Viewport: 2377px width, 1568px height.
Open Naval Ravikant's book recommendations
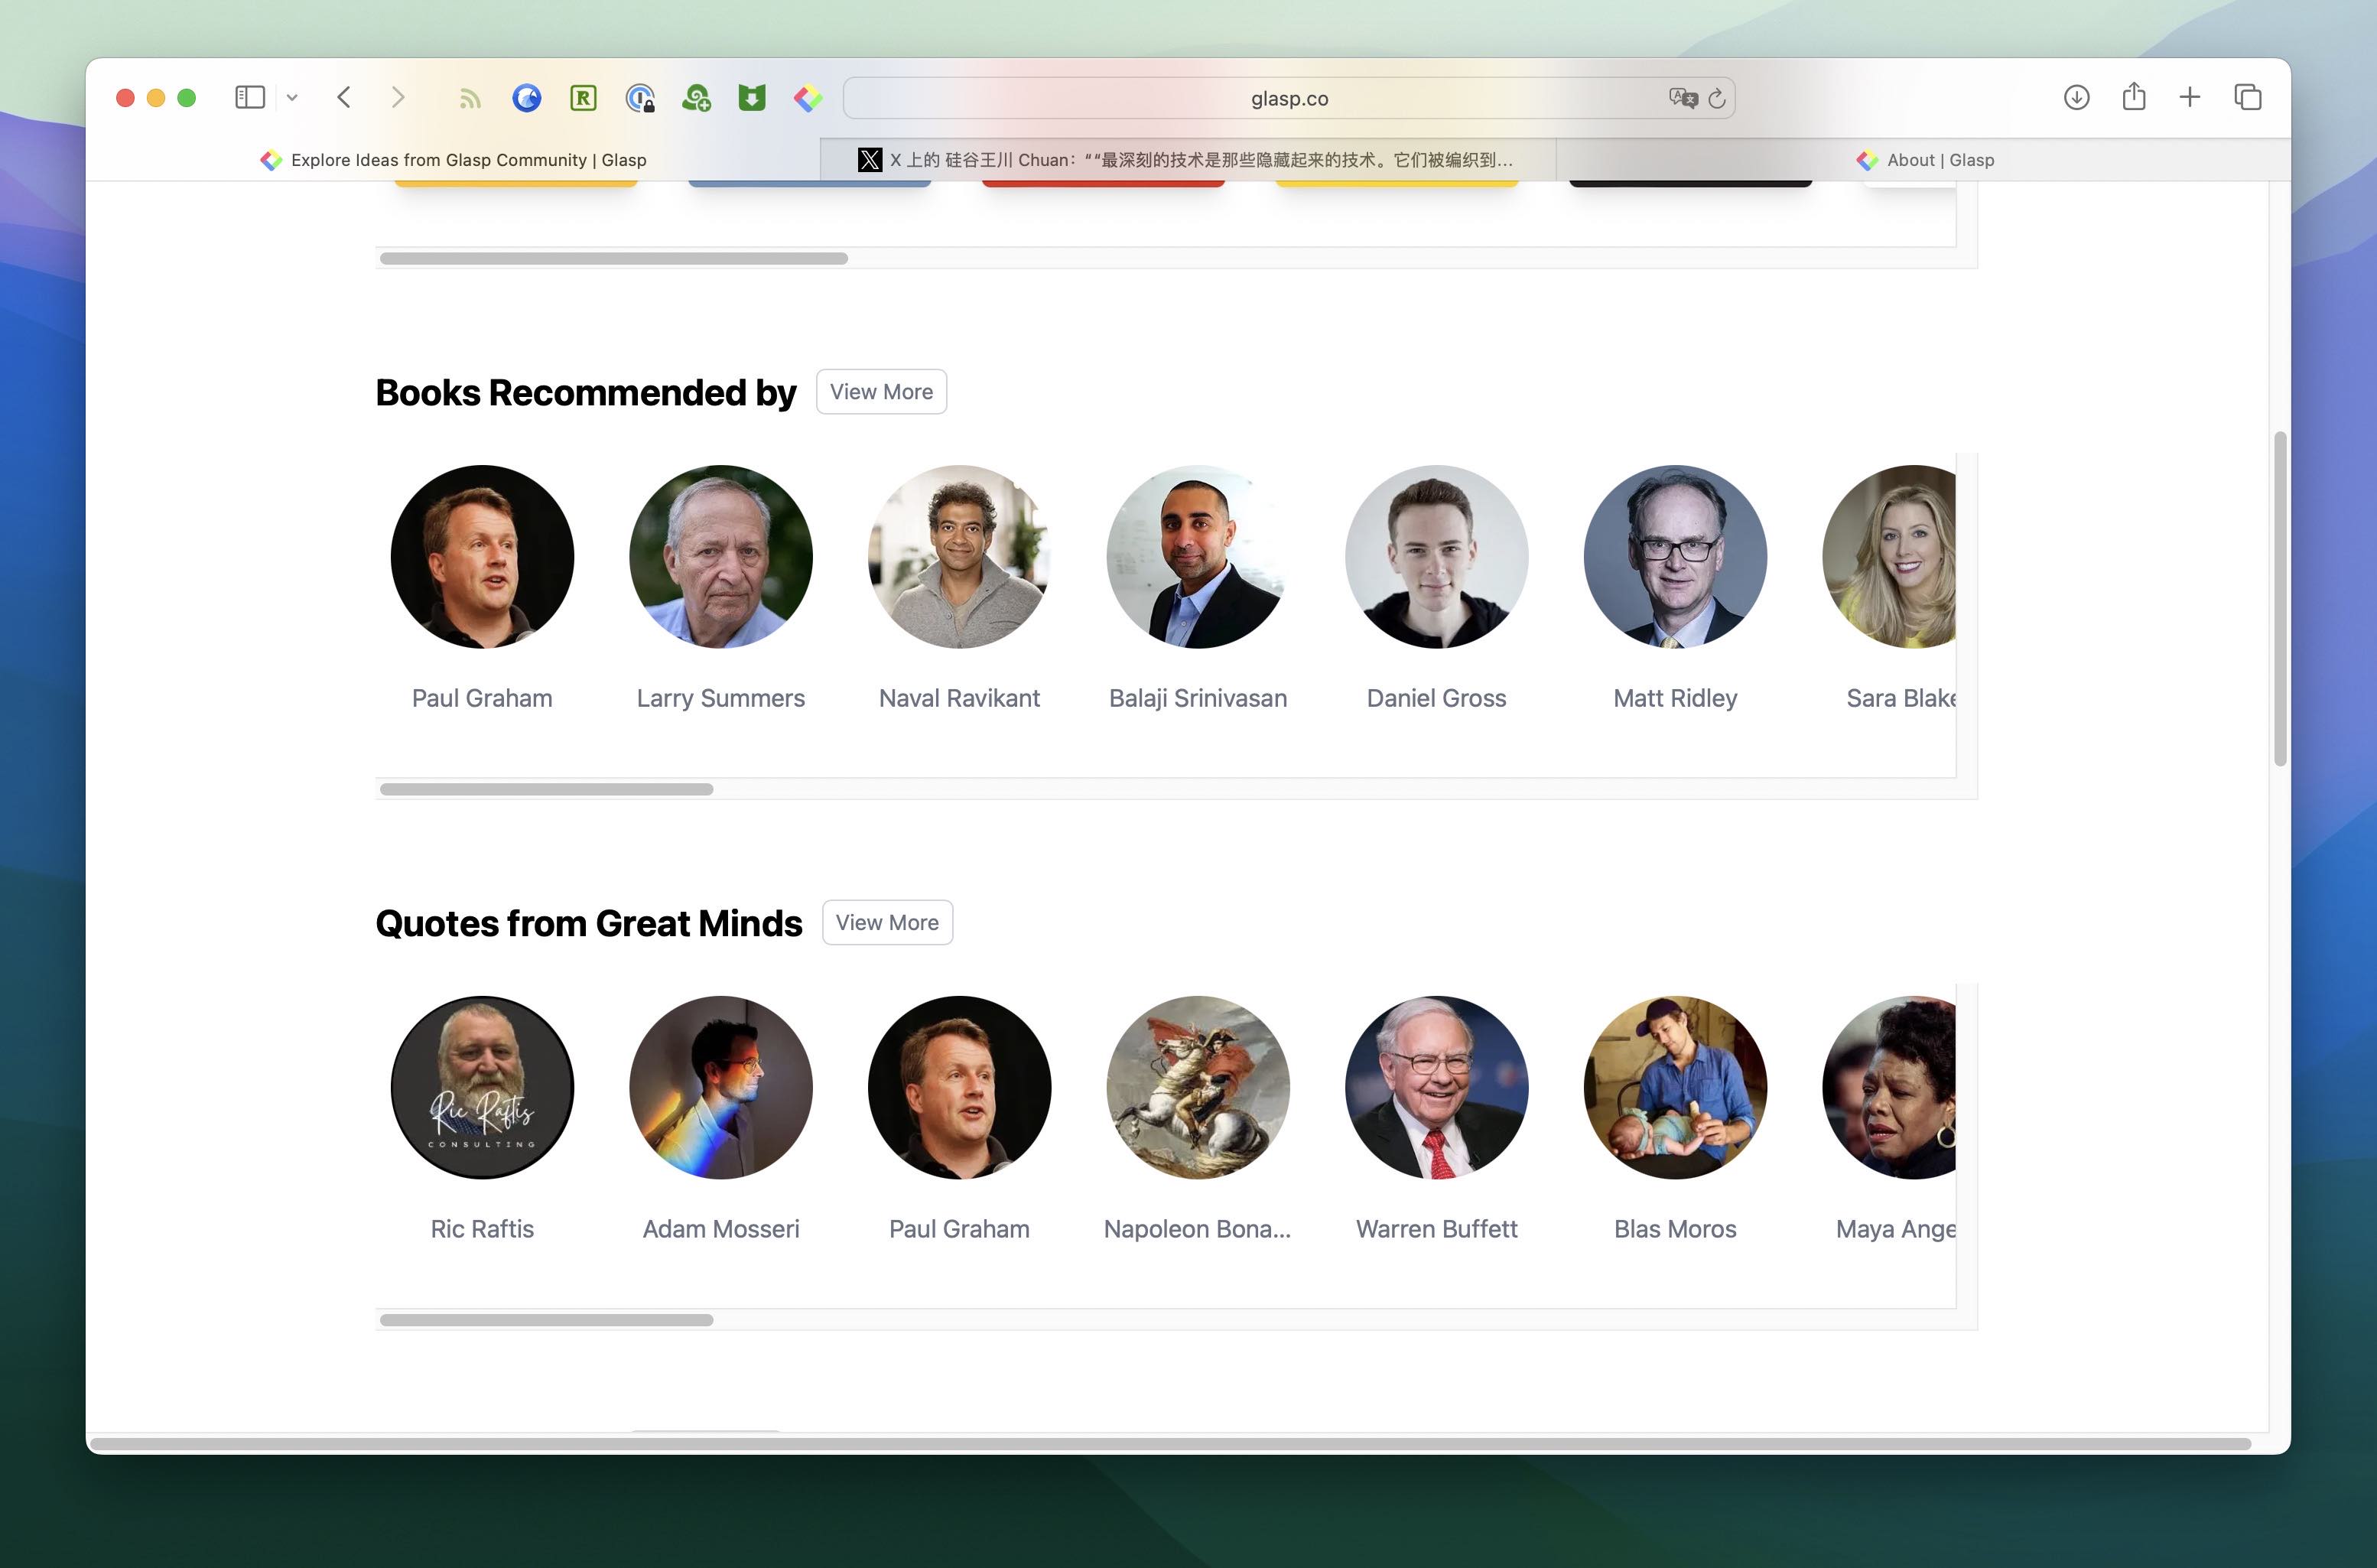coord(958,557)
